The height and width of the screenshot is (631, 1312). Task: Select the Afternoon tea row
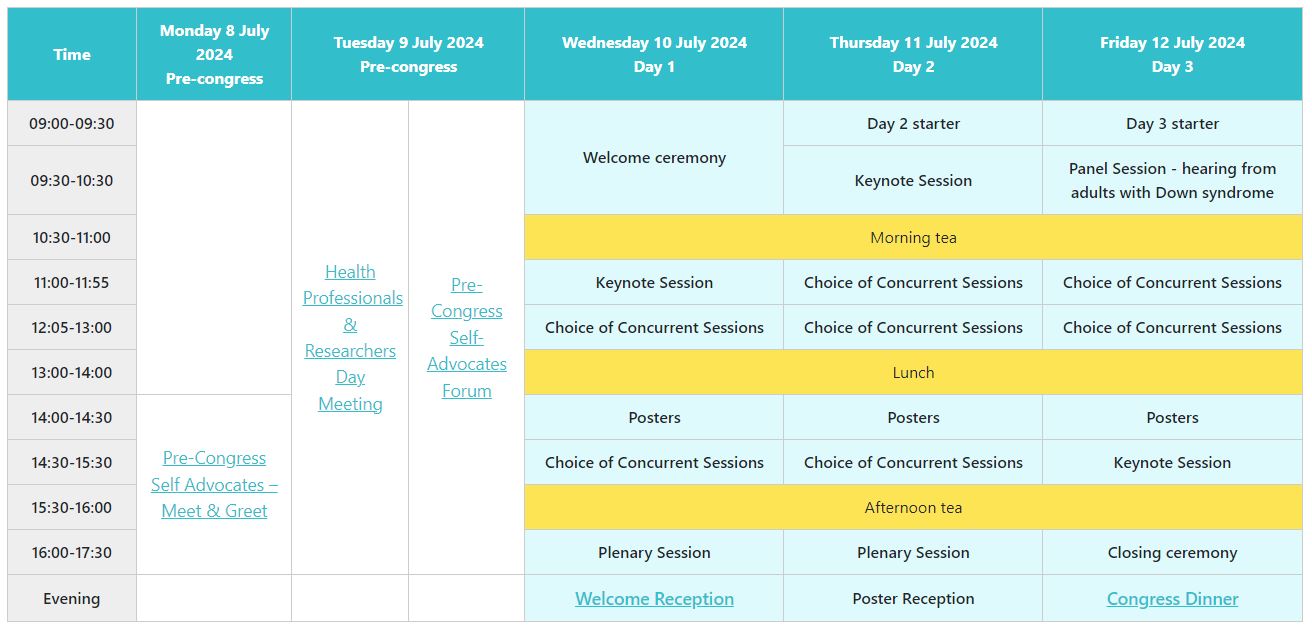pos(913,508)
